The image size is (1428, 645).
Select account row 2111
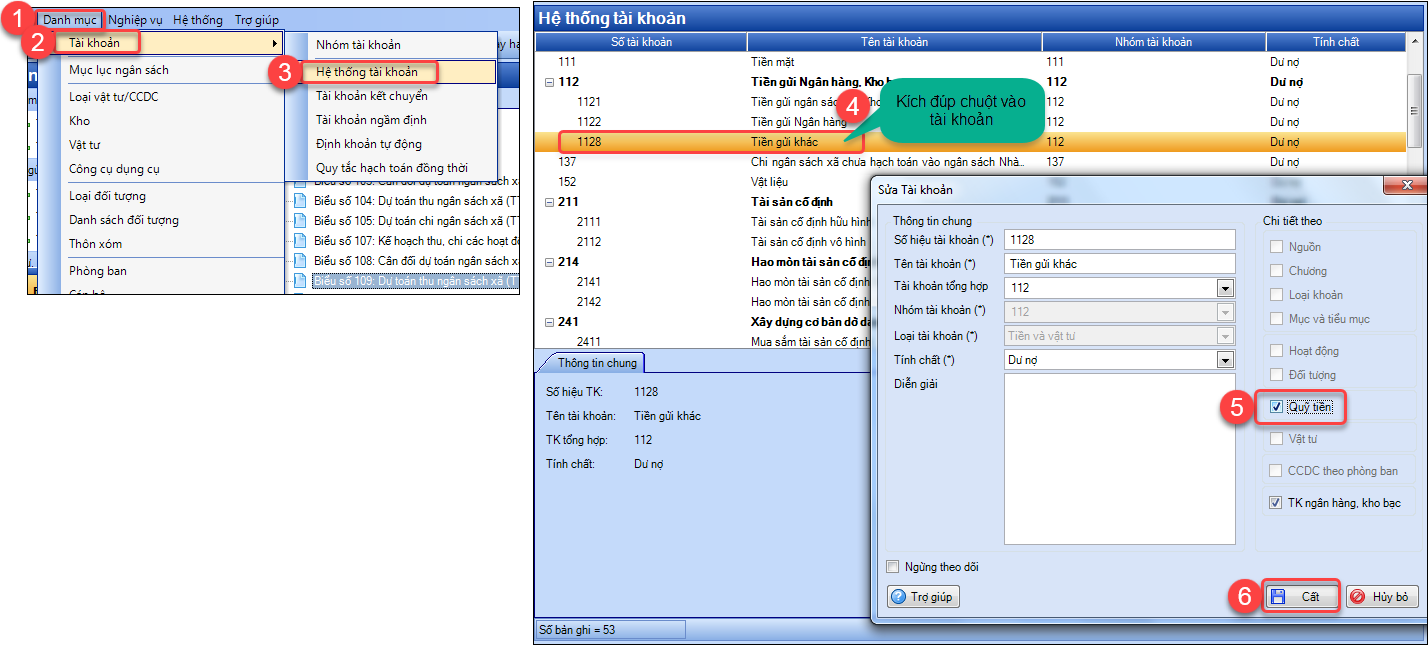tap(700, 222)
